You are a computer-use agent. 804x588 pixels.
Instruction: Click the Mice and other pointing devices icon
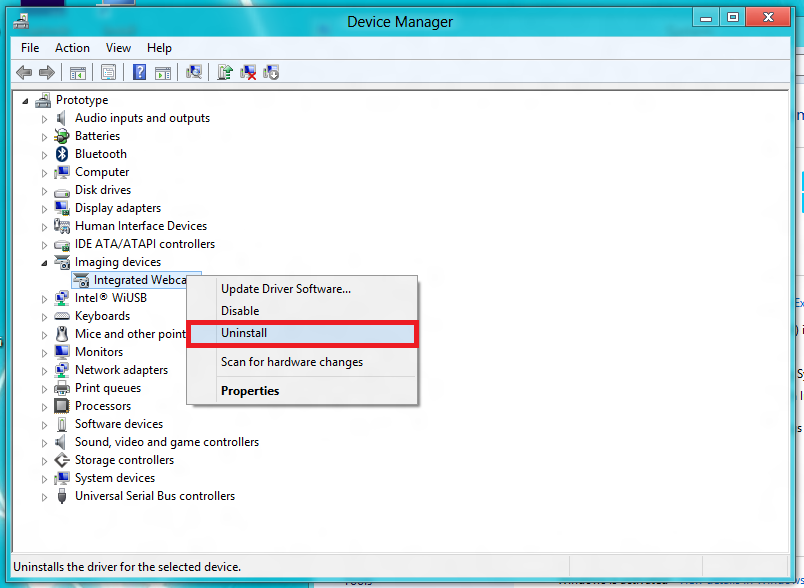click(x=62, y=334)
